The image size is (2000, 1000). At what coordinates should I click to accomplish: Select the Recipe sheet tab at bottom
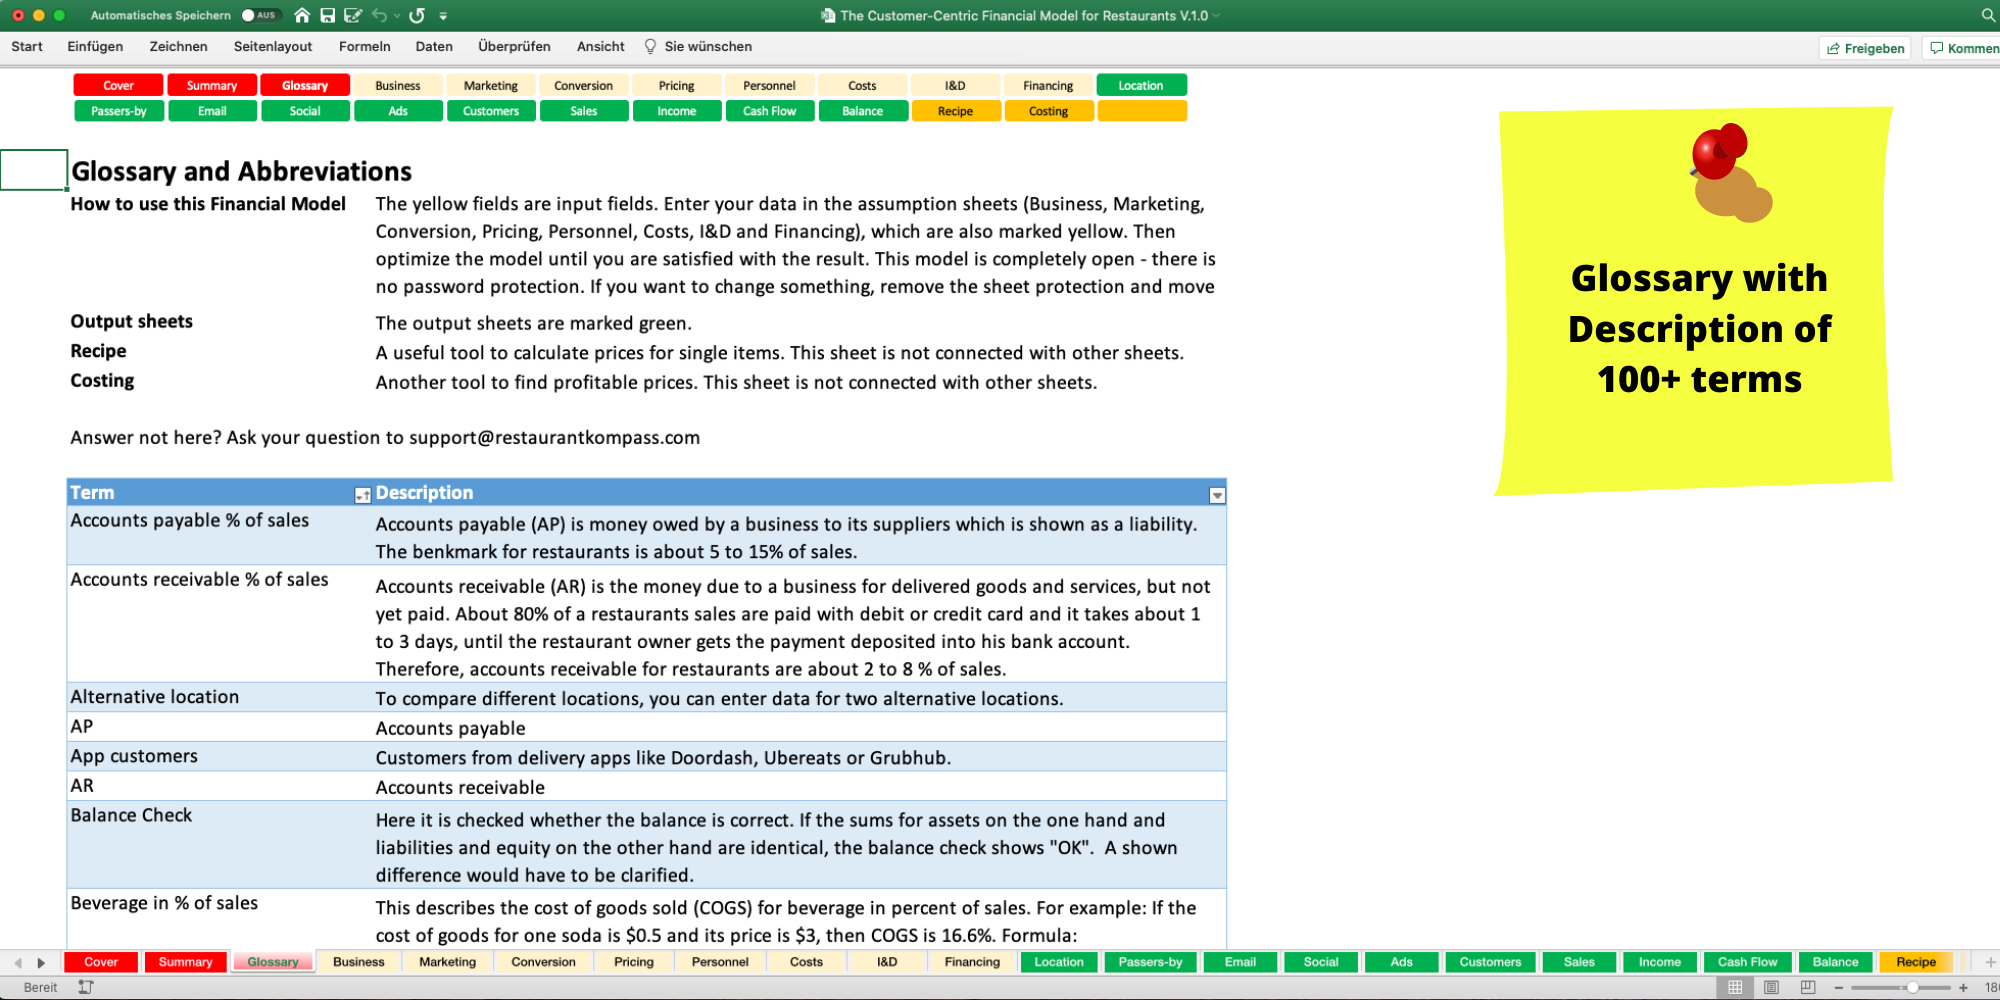(1916, 962)
